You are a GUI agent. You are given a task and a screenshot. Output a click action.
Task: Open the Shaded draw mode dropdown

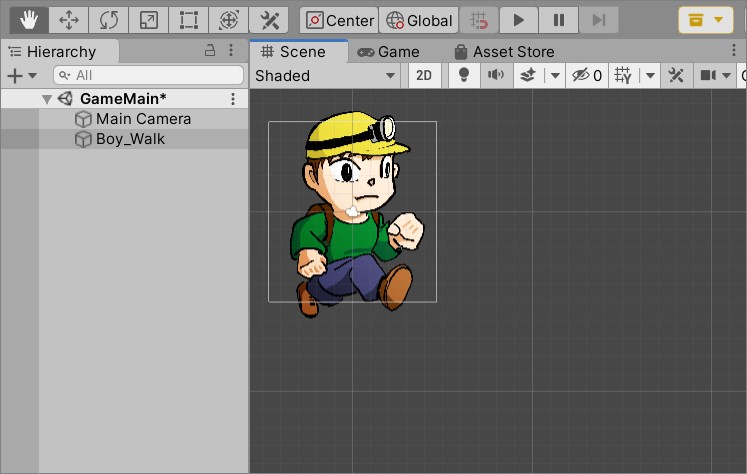pyautogui.click(x=325, y=75)
